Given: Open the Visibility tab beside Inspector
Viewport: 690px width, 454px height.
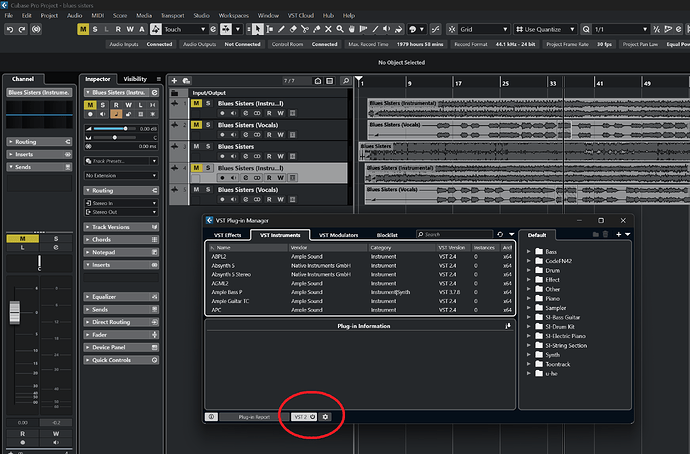Looking at the screenshot, I should tap(135, 79).
